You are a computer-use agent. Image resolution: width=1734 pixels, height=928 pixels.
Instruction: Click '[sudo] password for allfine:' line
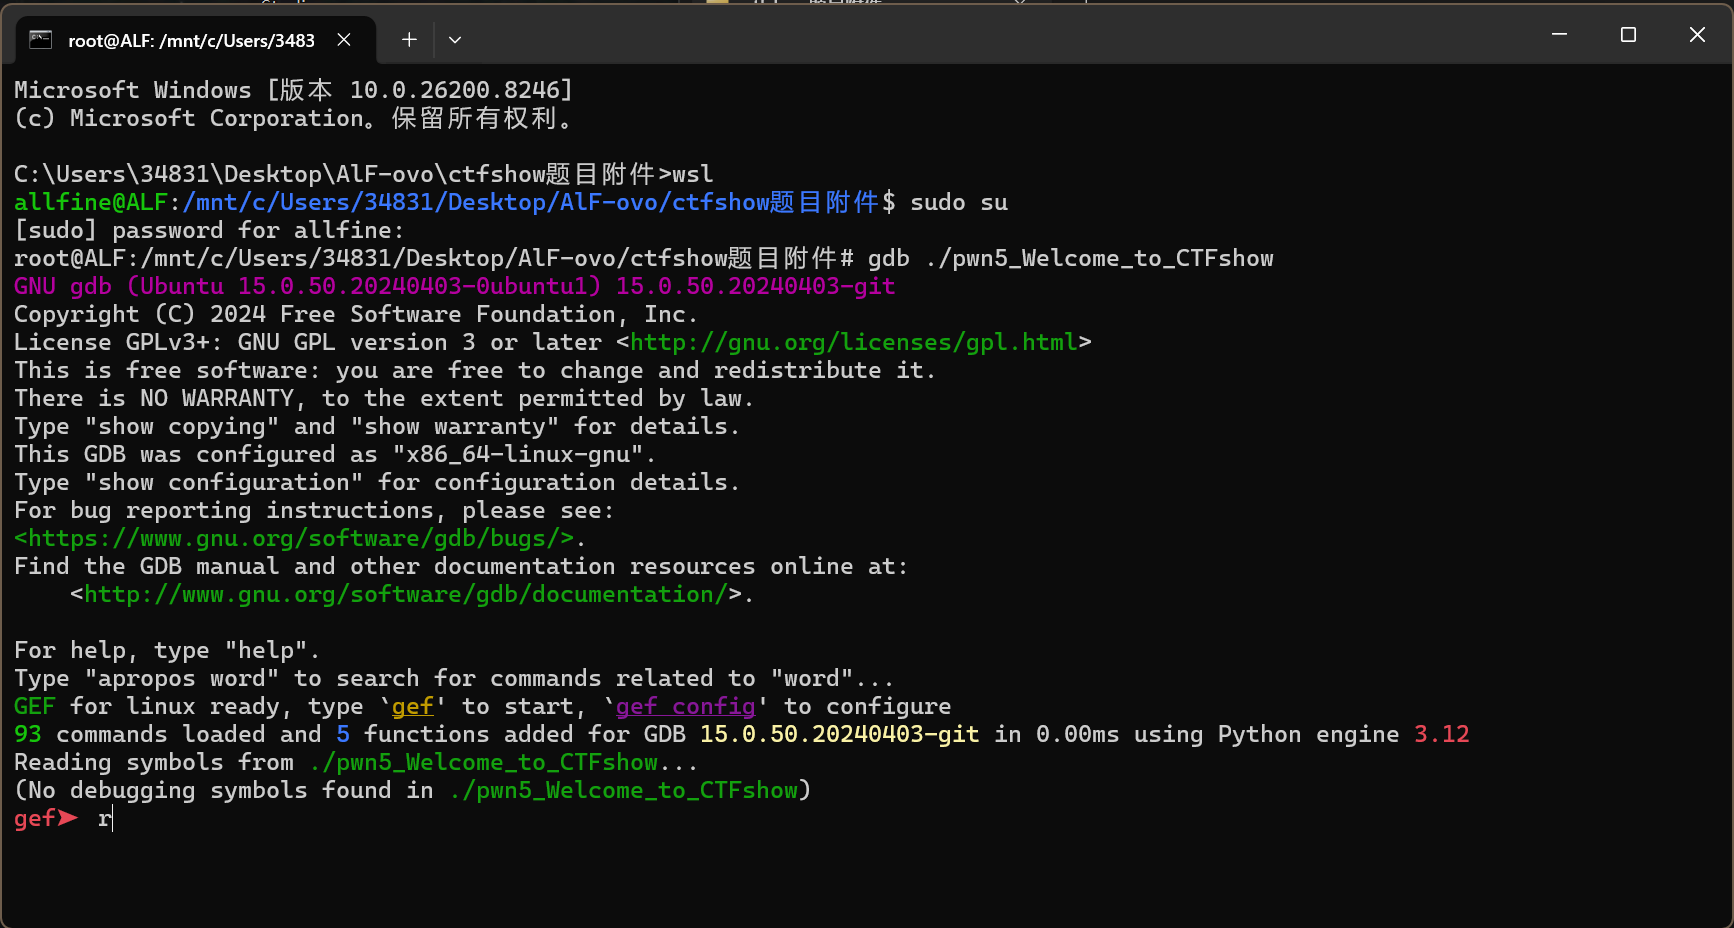point(209,230)
